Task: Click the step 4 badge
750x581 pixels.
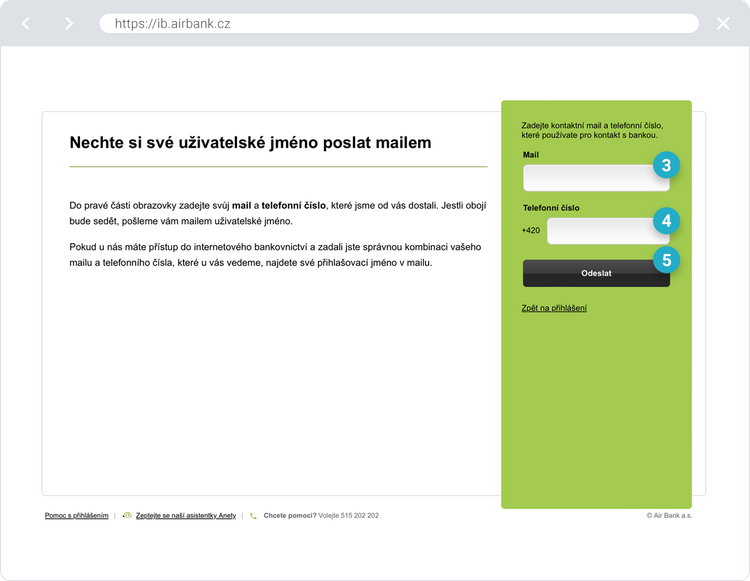Action: tap(667, 220)
